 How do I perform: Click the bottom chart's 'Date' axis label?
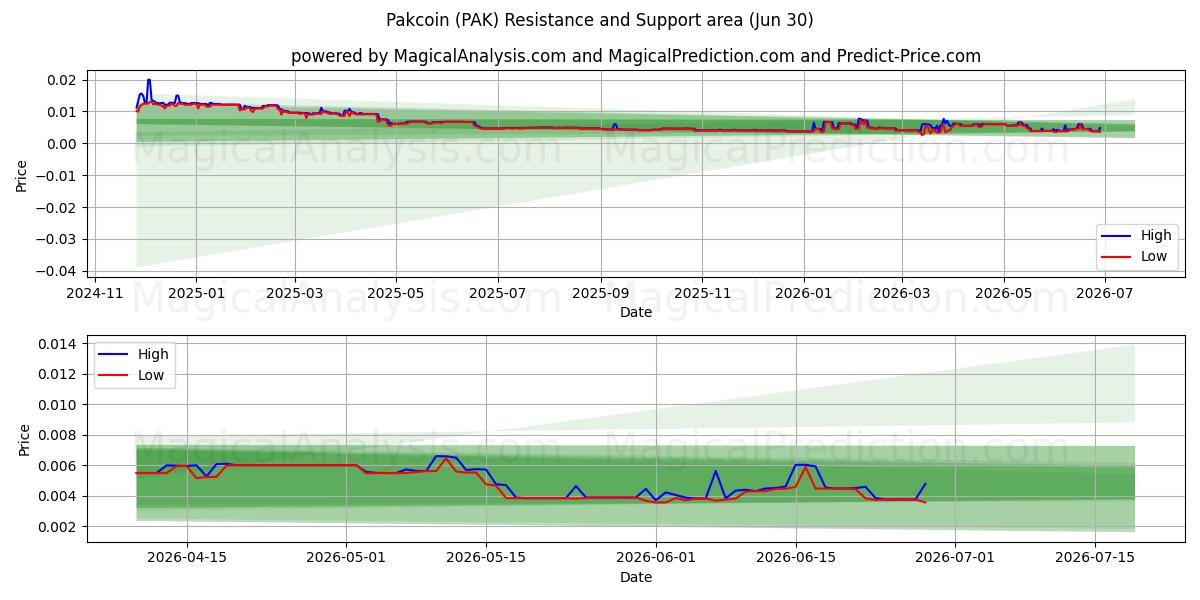636,577
